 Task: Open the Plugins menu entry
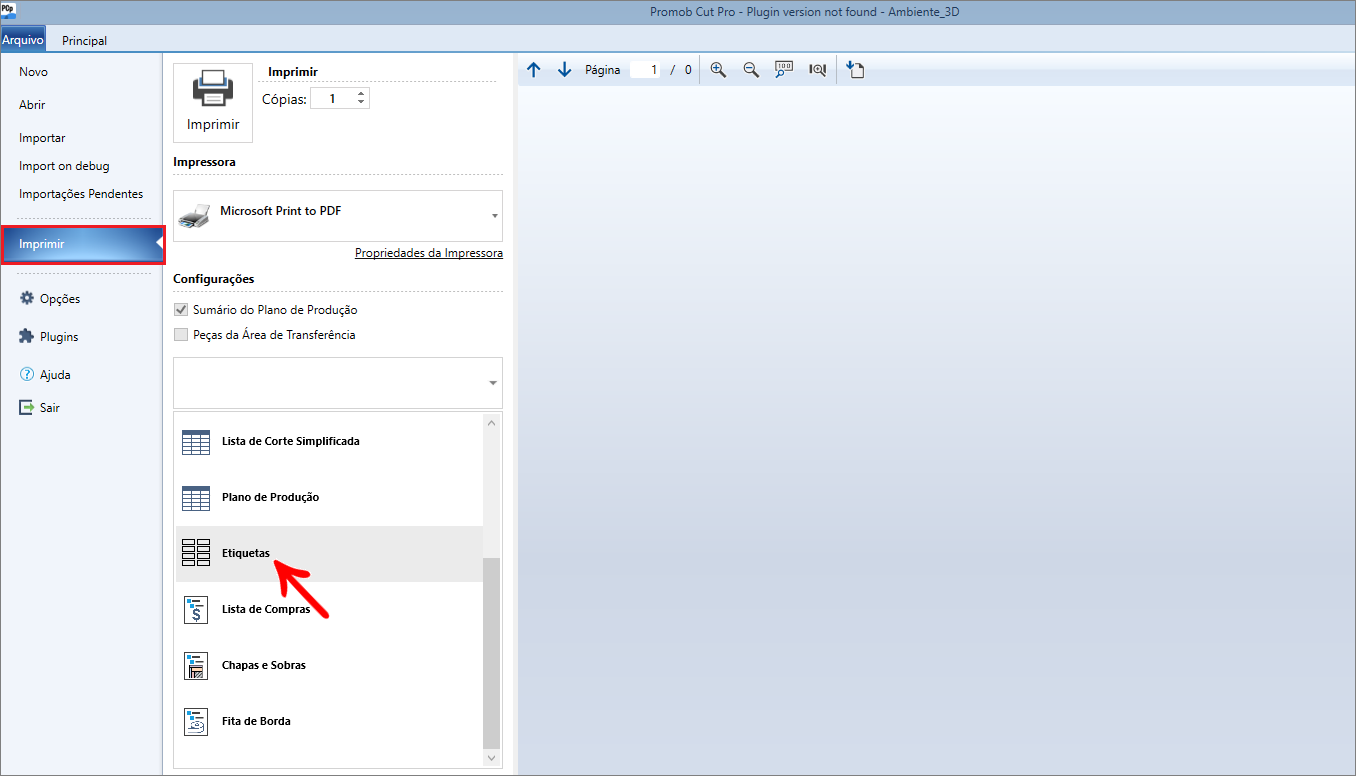[59, 337]
